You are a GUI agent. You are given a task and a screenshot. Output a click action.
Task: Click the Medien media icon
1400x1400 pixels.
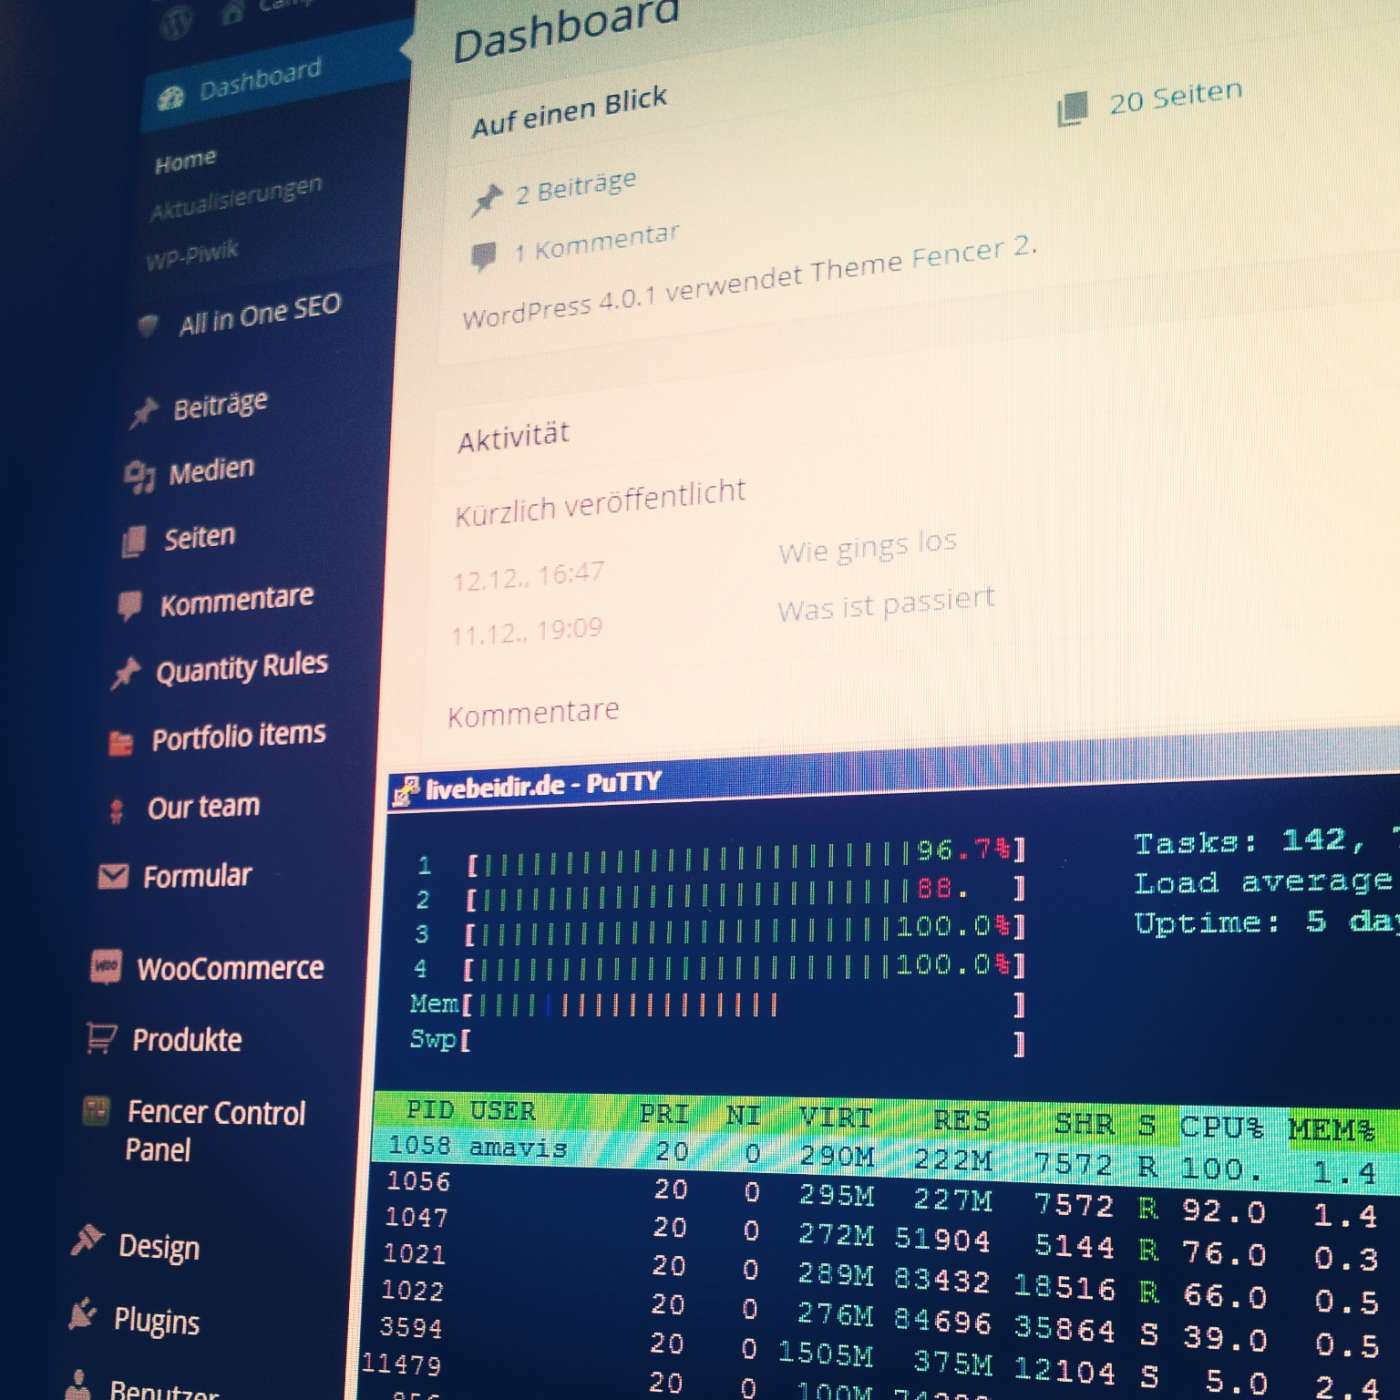click(x=139, y=477)
